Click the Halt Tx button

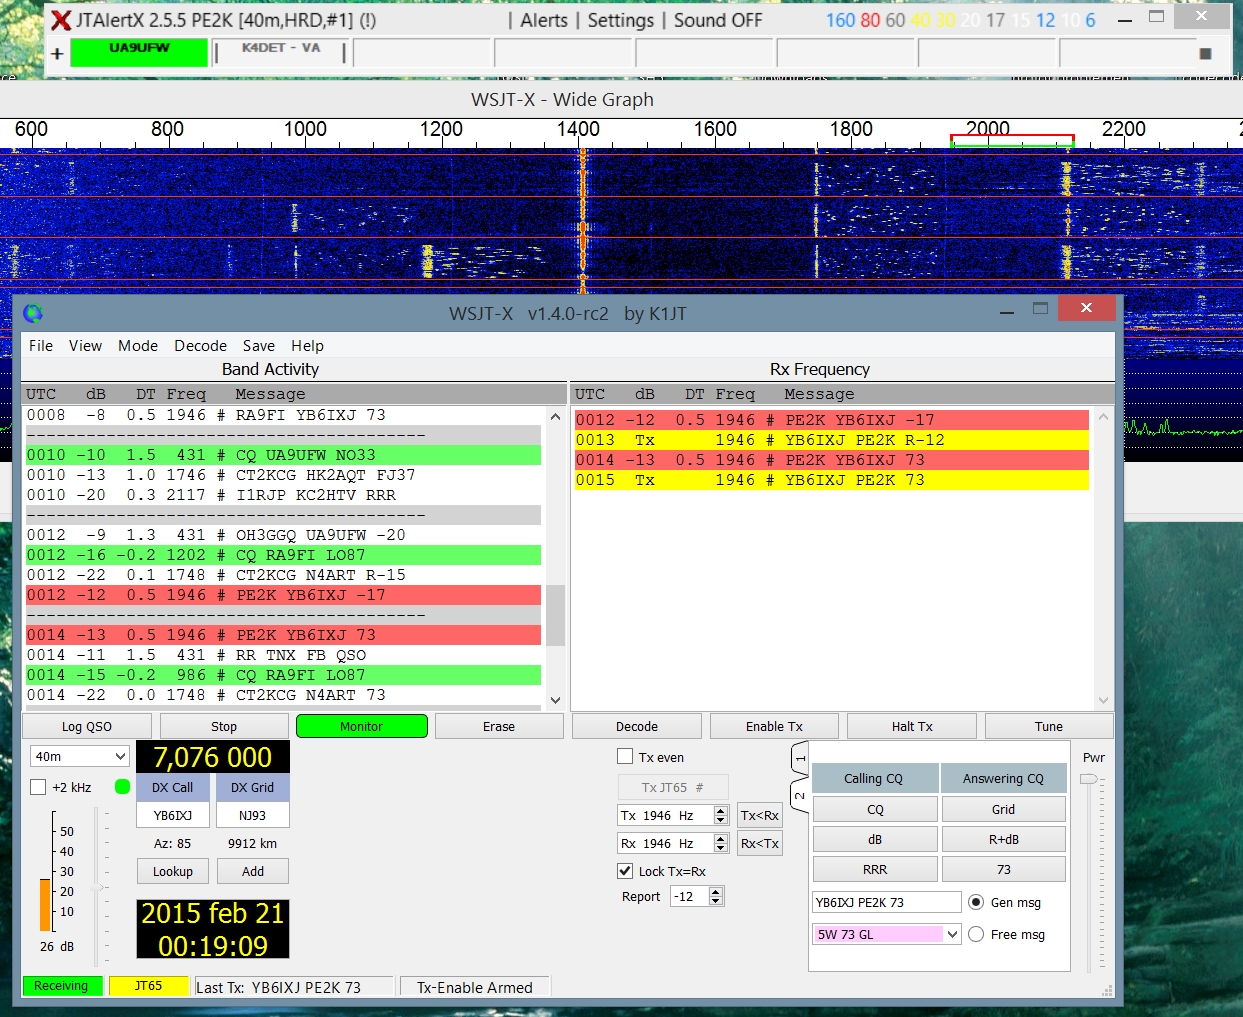pyautogui.click(x=912, y=726)
